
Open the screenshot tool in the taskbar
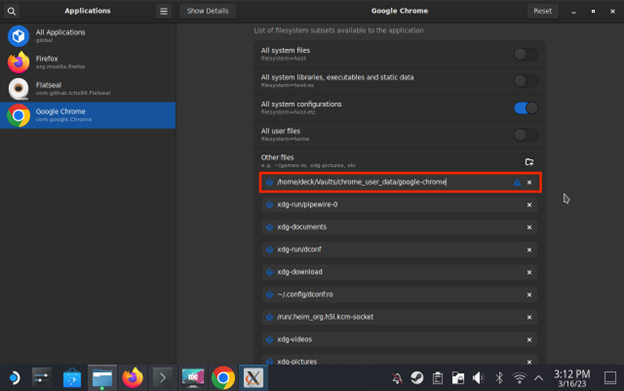pos(193,378)
